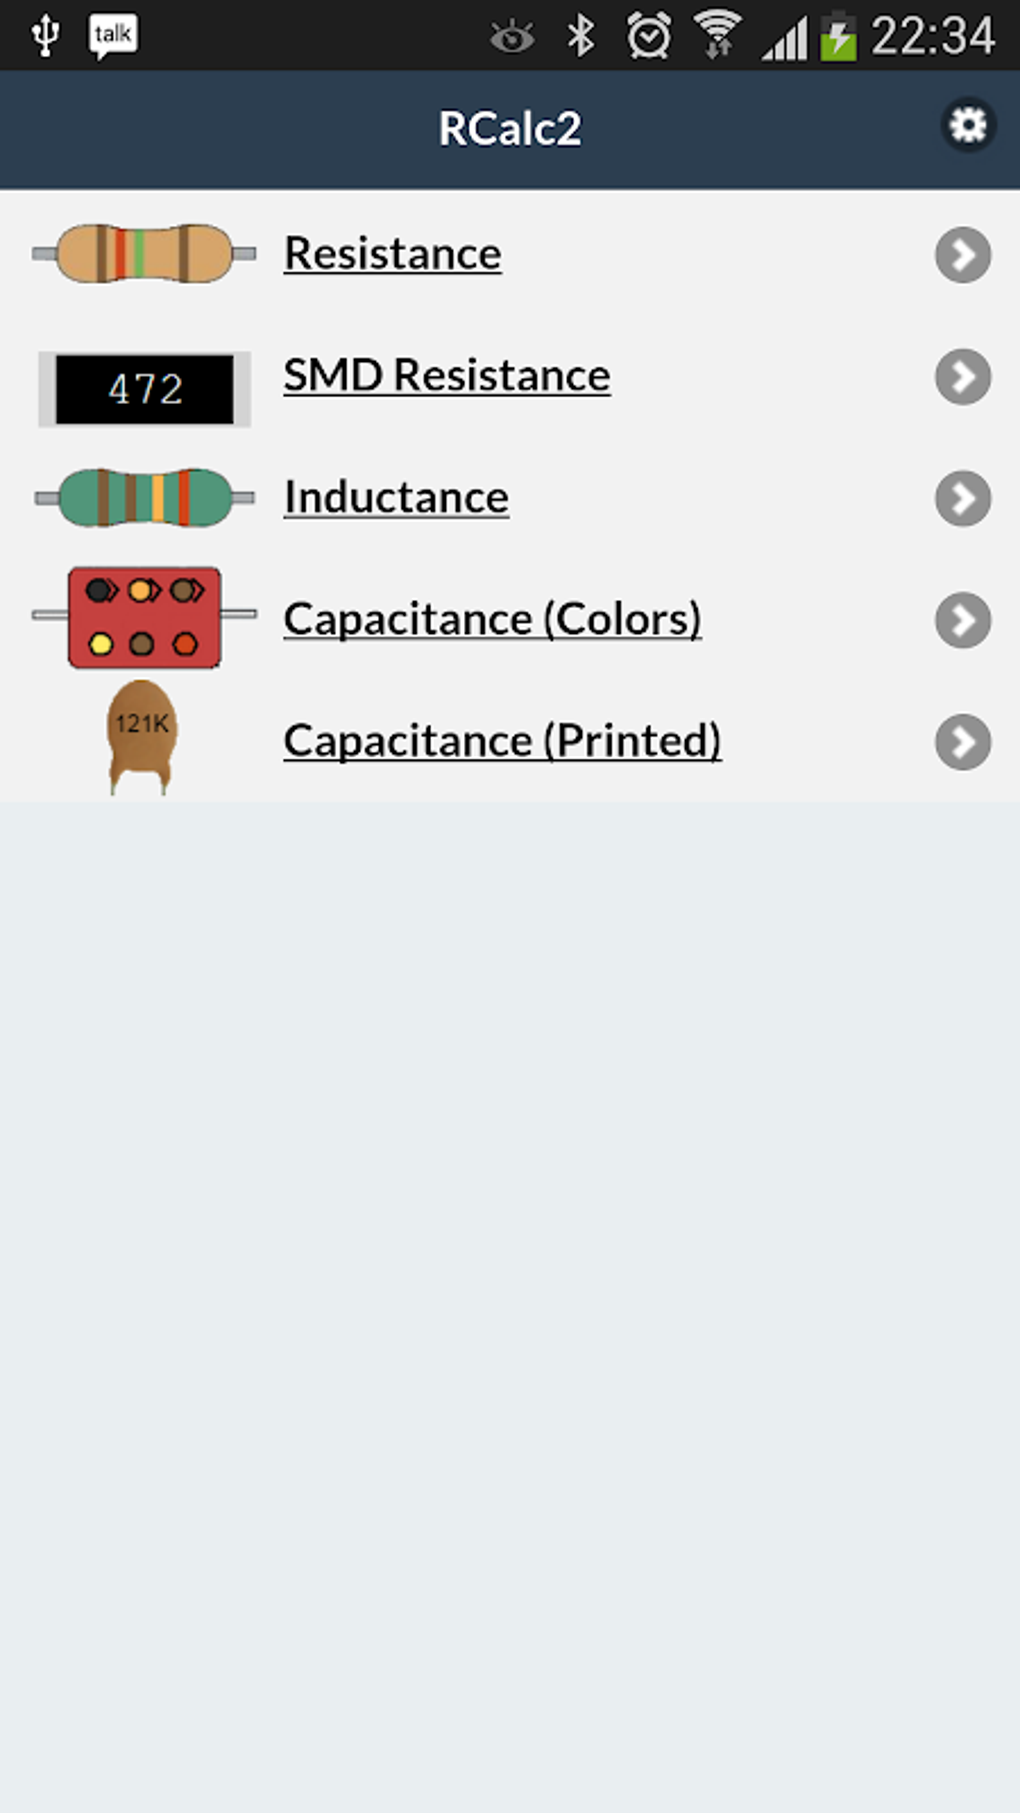Select the SMD Resistance link
Screen dimensions: 1020x1813
(445, 375)
